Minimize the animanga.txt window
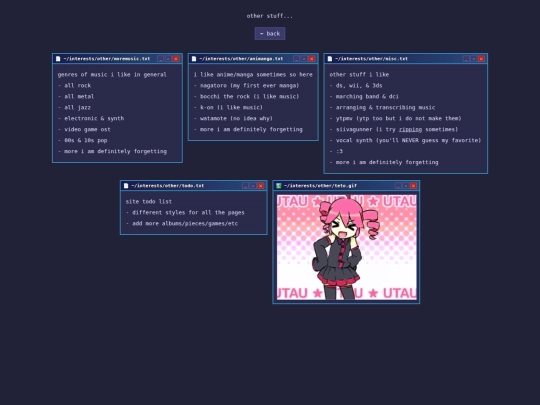Viewport: 540px width, 405px height. pos(296,59)
